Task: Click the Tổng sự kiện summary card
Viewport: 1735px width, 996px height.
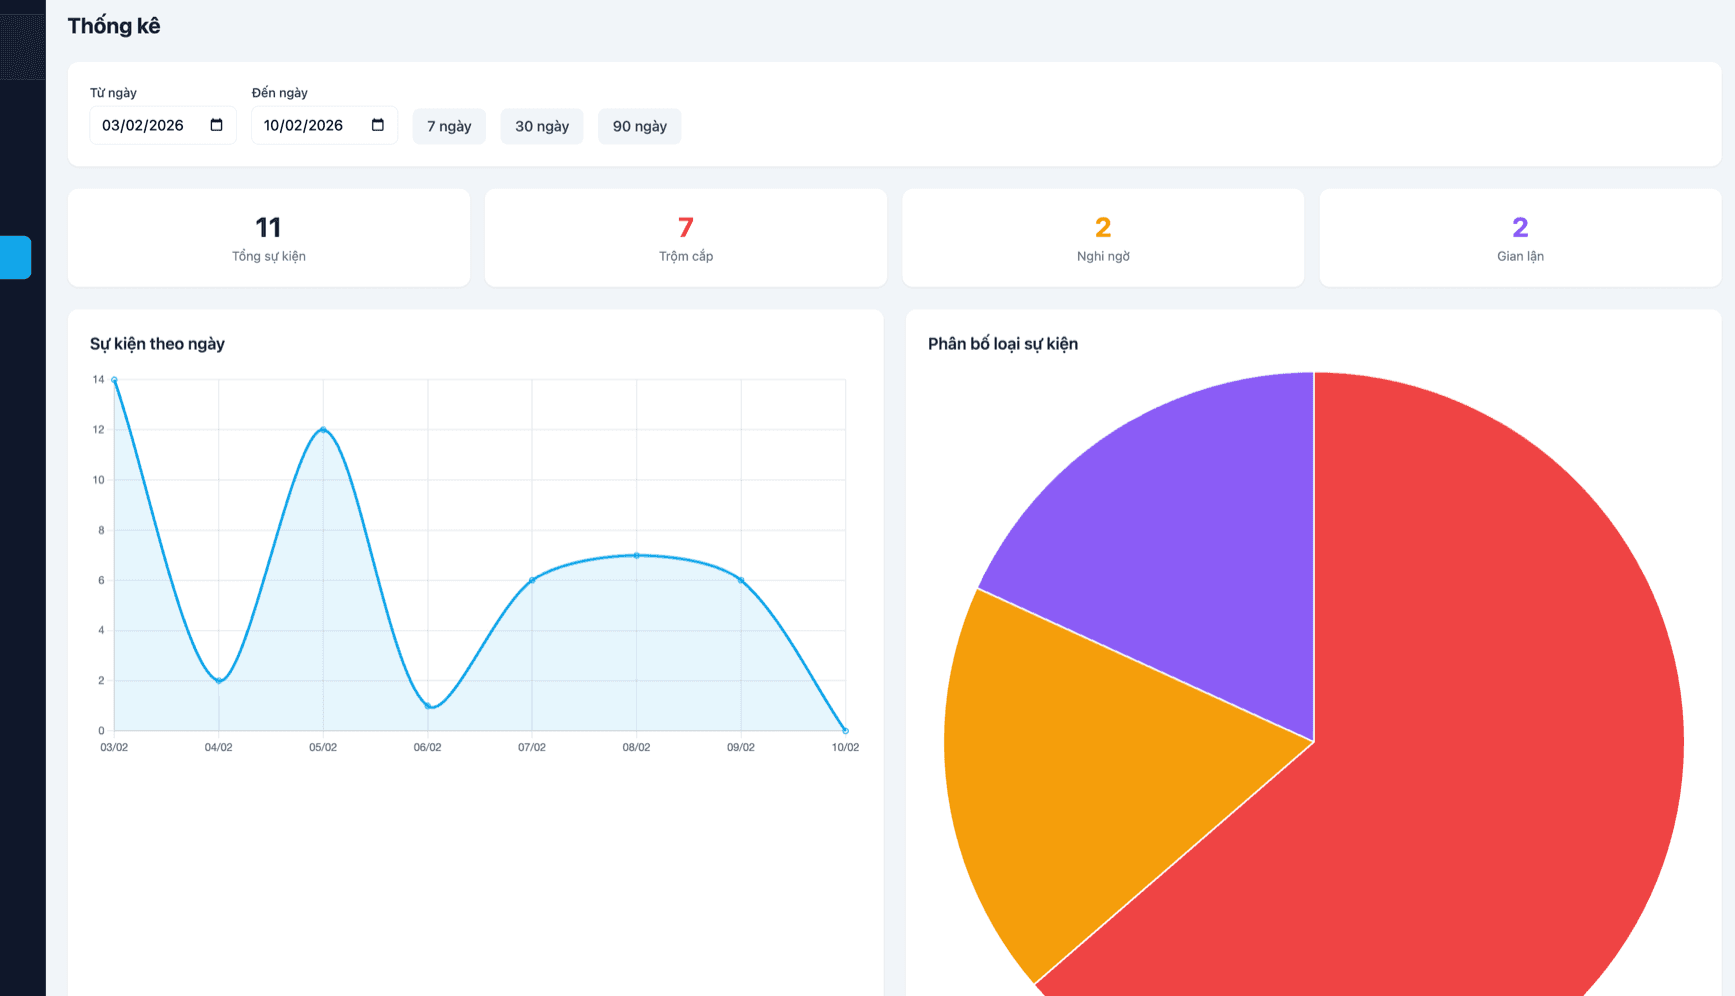Action: [269, 238]
